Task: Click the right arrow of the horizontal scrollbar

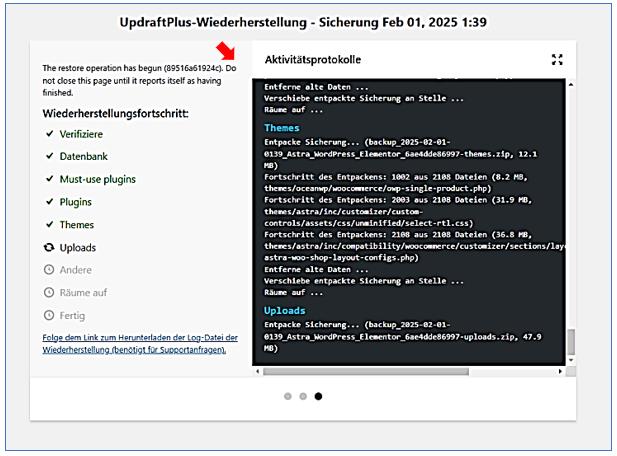Action: (560, 371)
